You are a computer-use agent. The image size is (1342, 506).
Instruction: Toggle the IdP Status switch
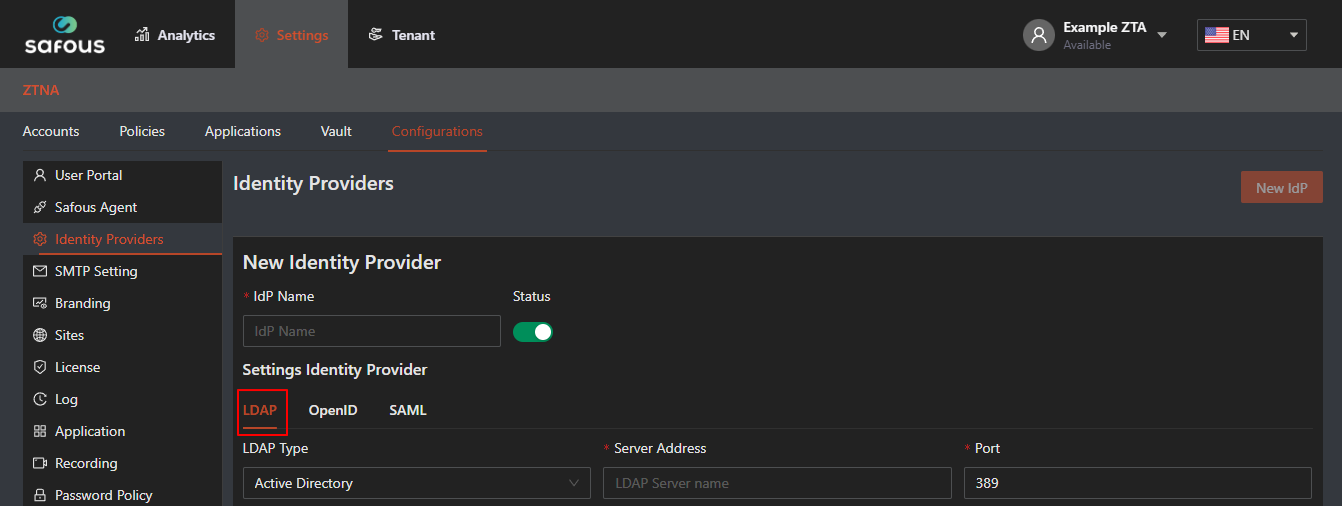coord(533,332)
